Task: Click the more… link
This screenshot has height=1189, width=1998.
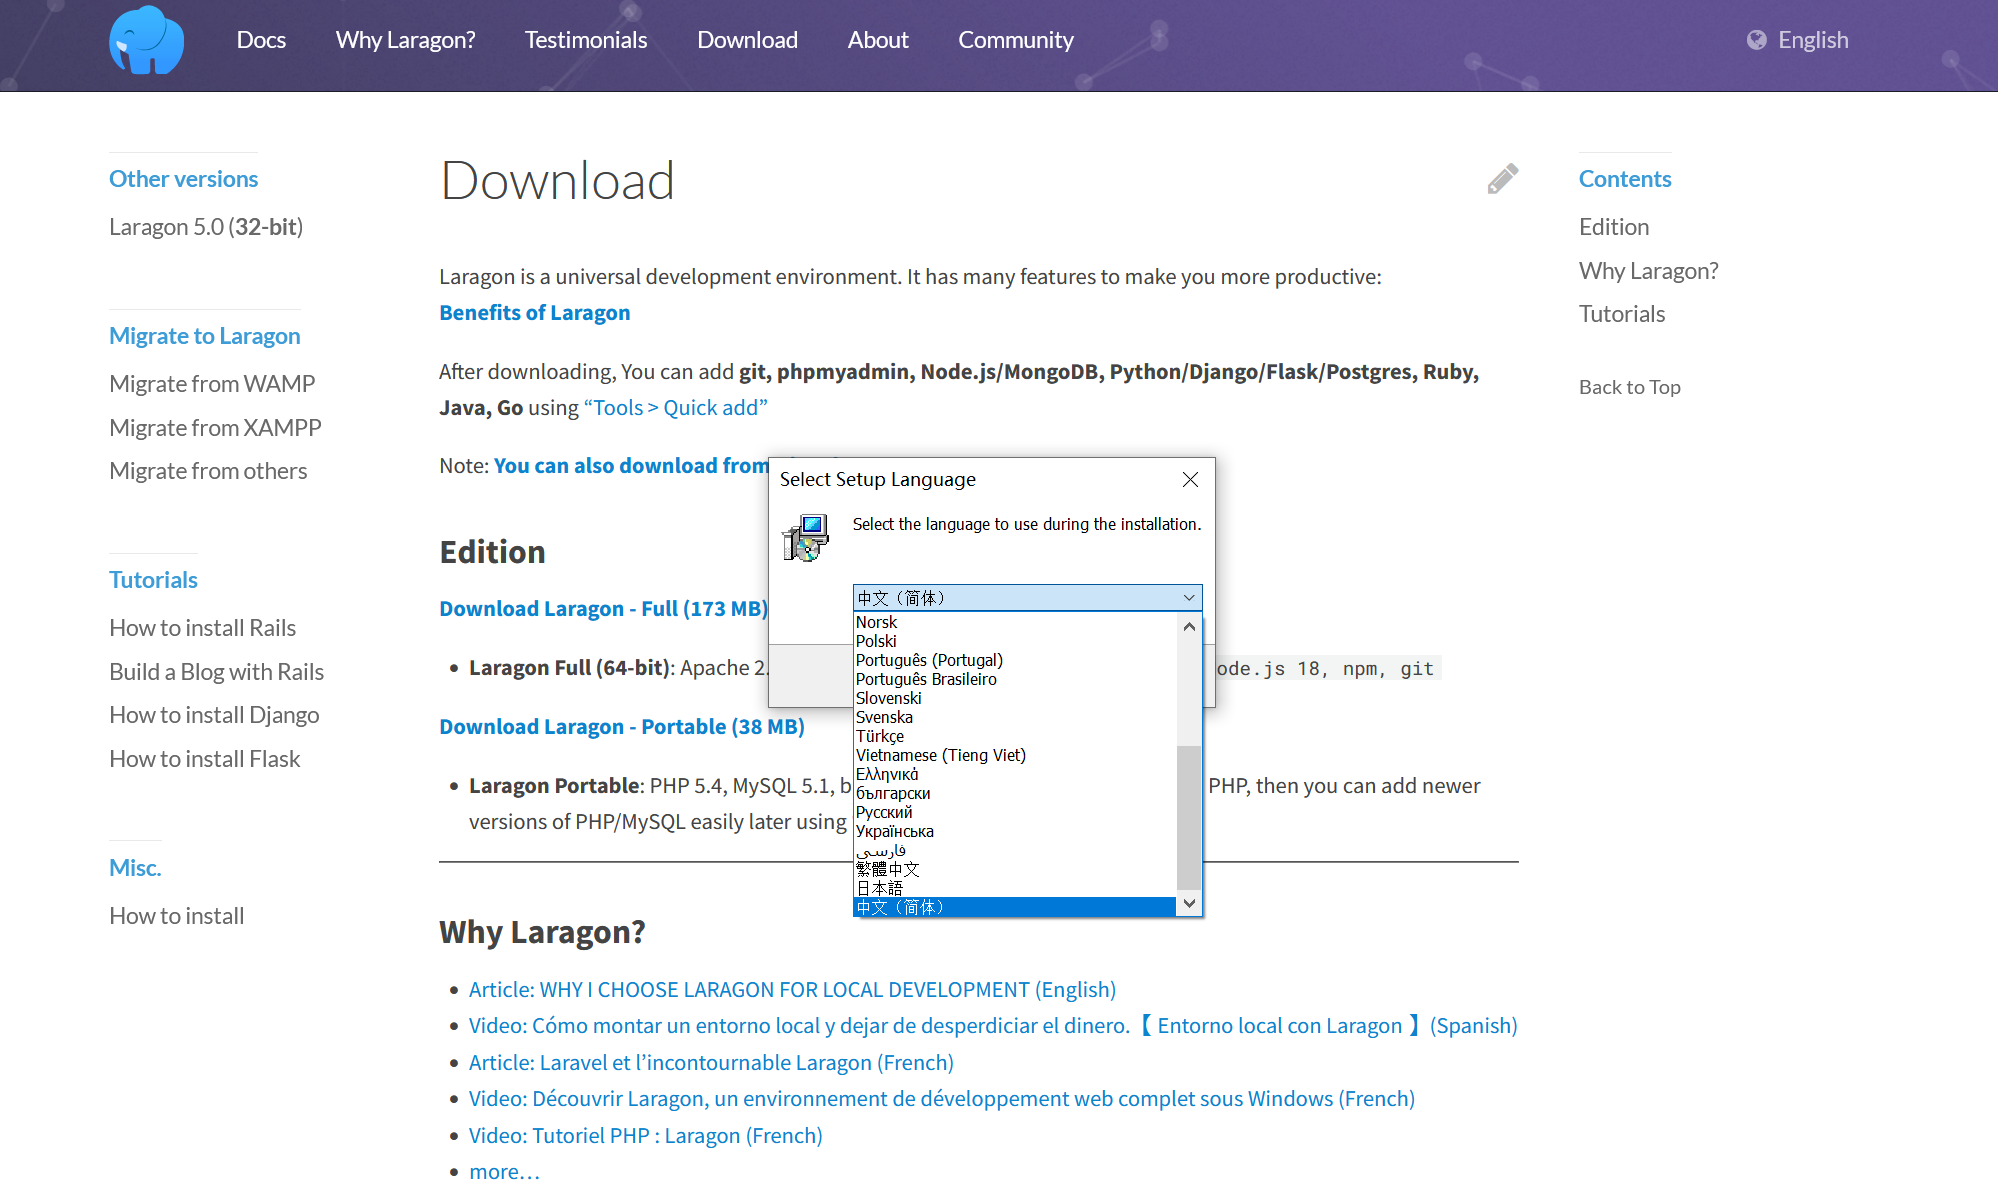Action: point(504,1172)
